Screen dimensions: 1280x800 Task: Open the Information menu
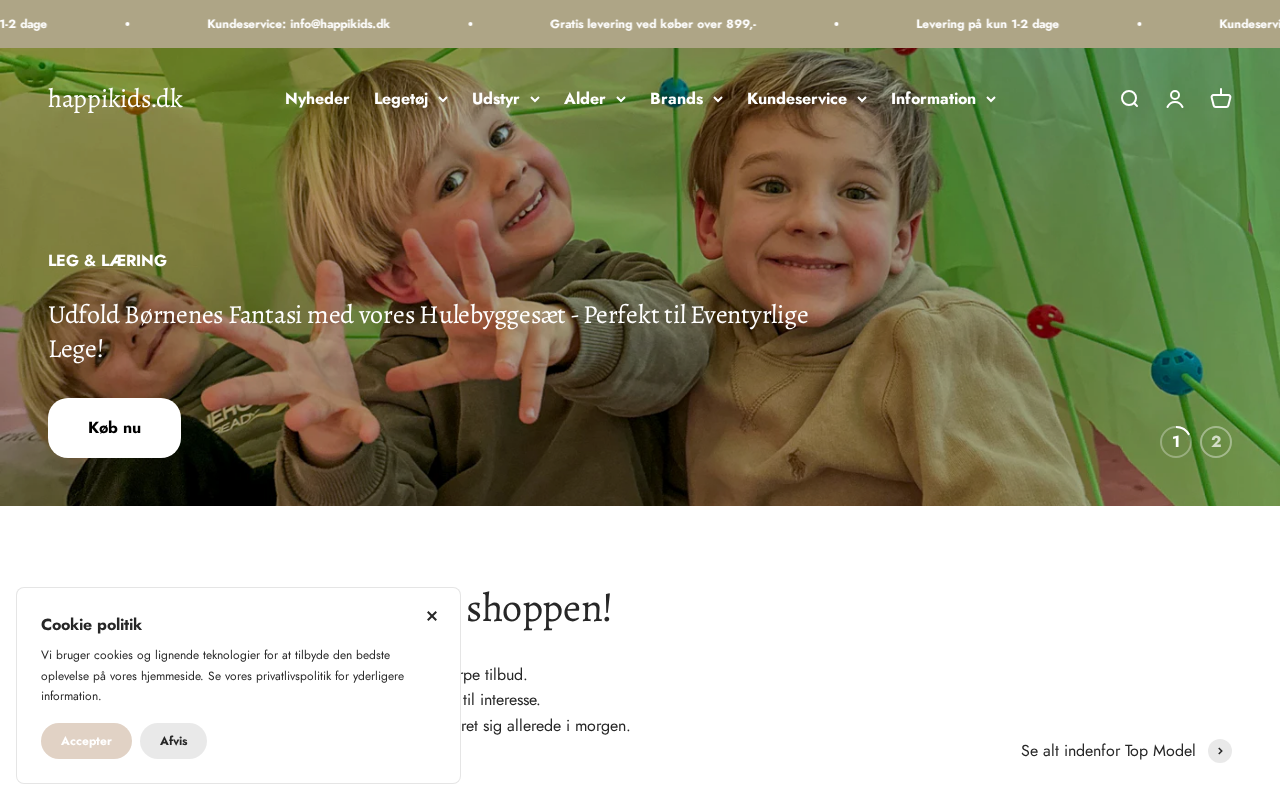point(943,99)
